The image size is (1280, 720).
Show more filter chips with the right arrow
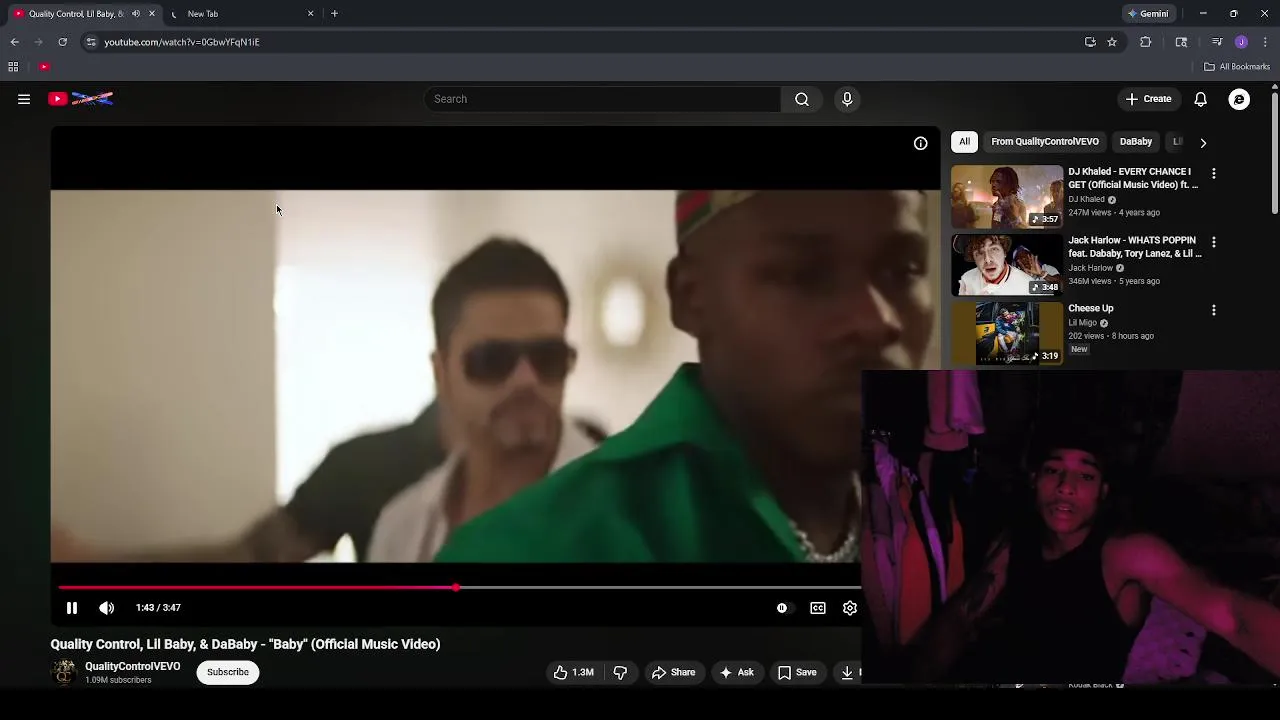[1203, 143]
